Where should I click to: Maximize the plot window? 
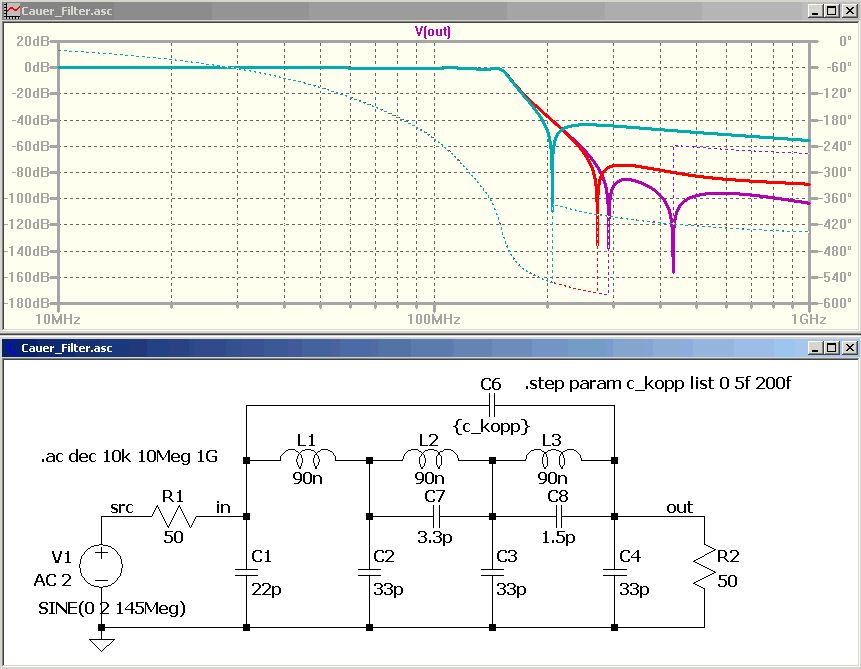pyautogui.click(x=832, y=10)
